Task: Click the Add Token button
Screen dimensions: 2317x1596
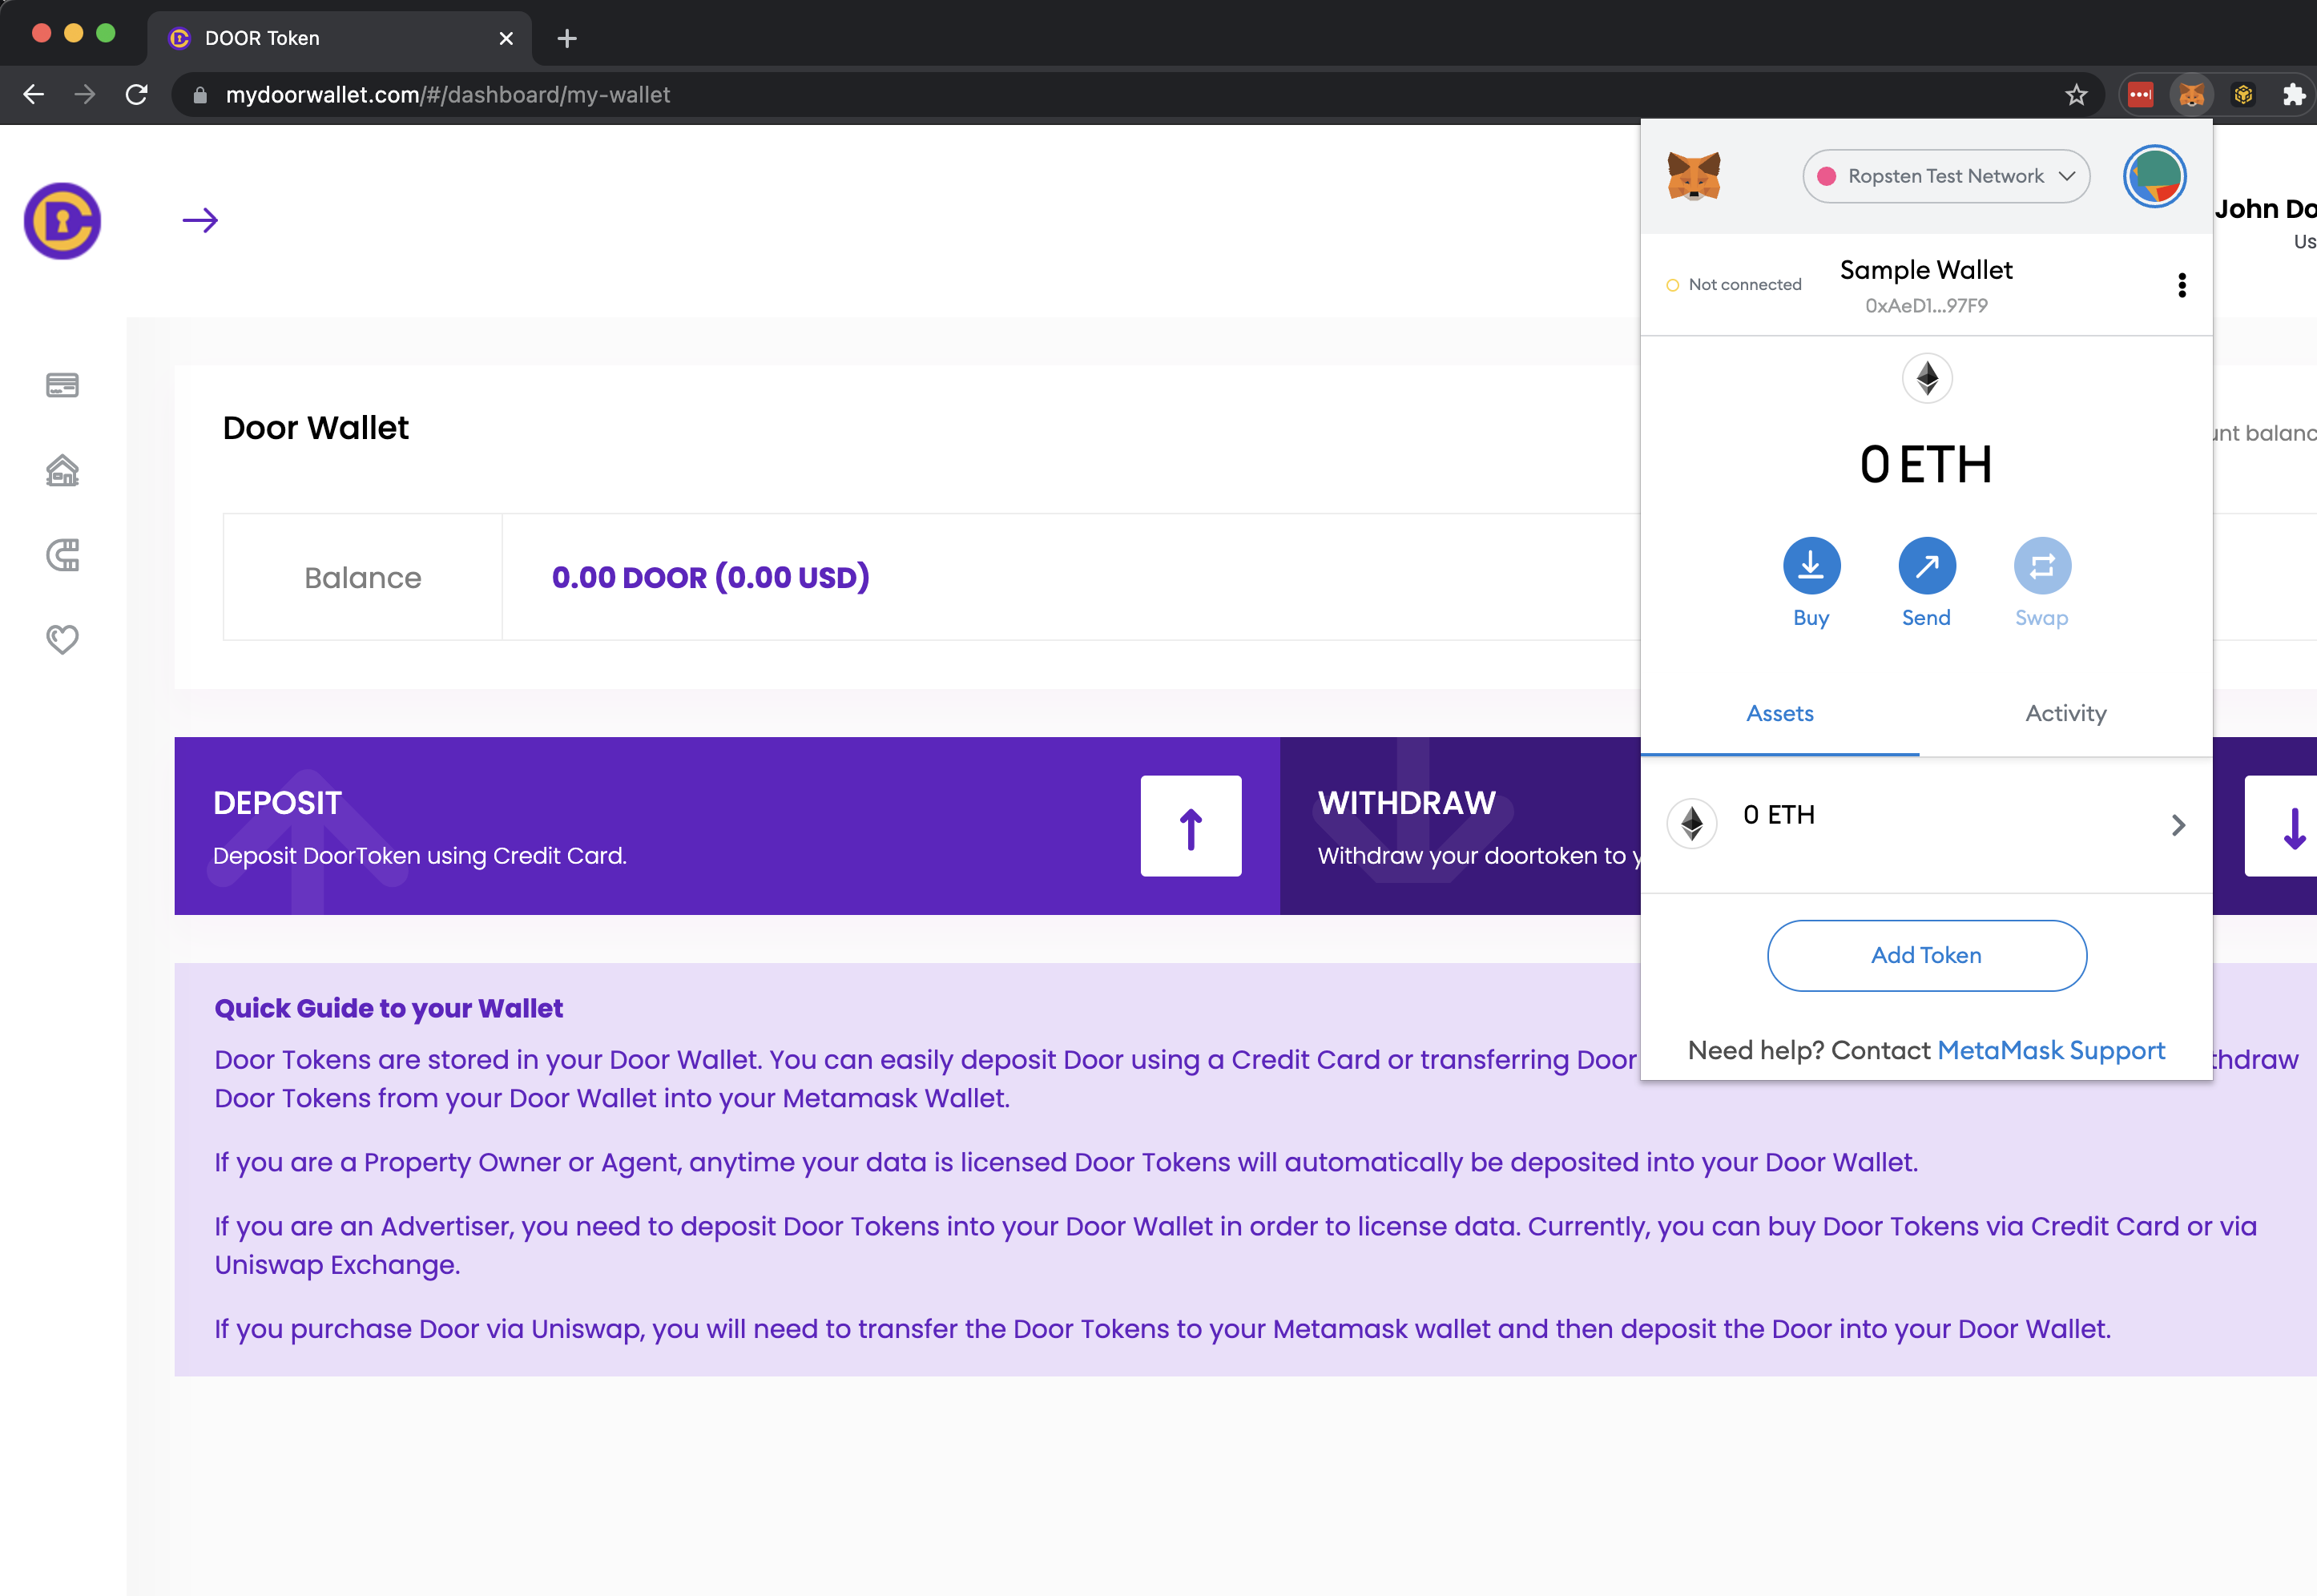Action: 1927,956
